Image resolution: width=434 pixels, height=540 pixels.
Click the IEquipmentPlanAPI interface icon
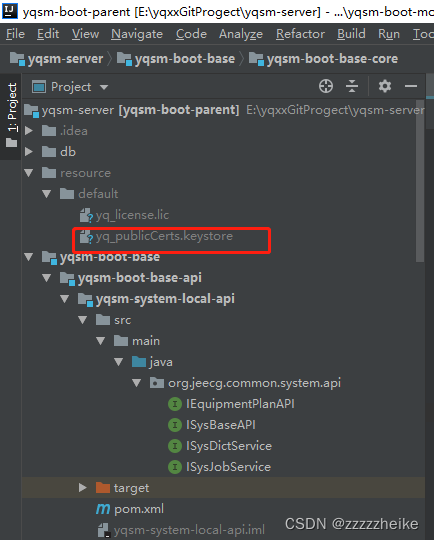[175, 404]
